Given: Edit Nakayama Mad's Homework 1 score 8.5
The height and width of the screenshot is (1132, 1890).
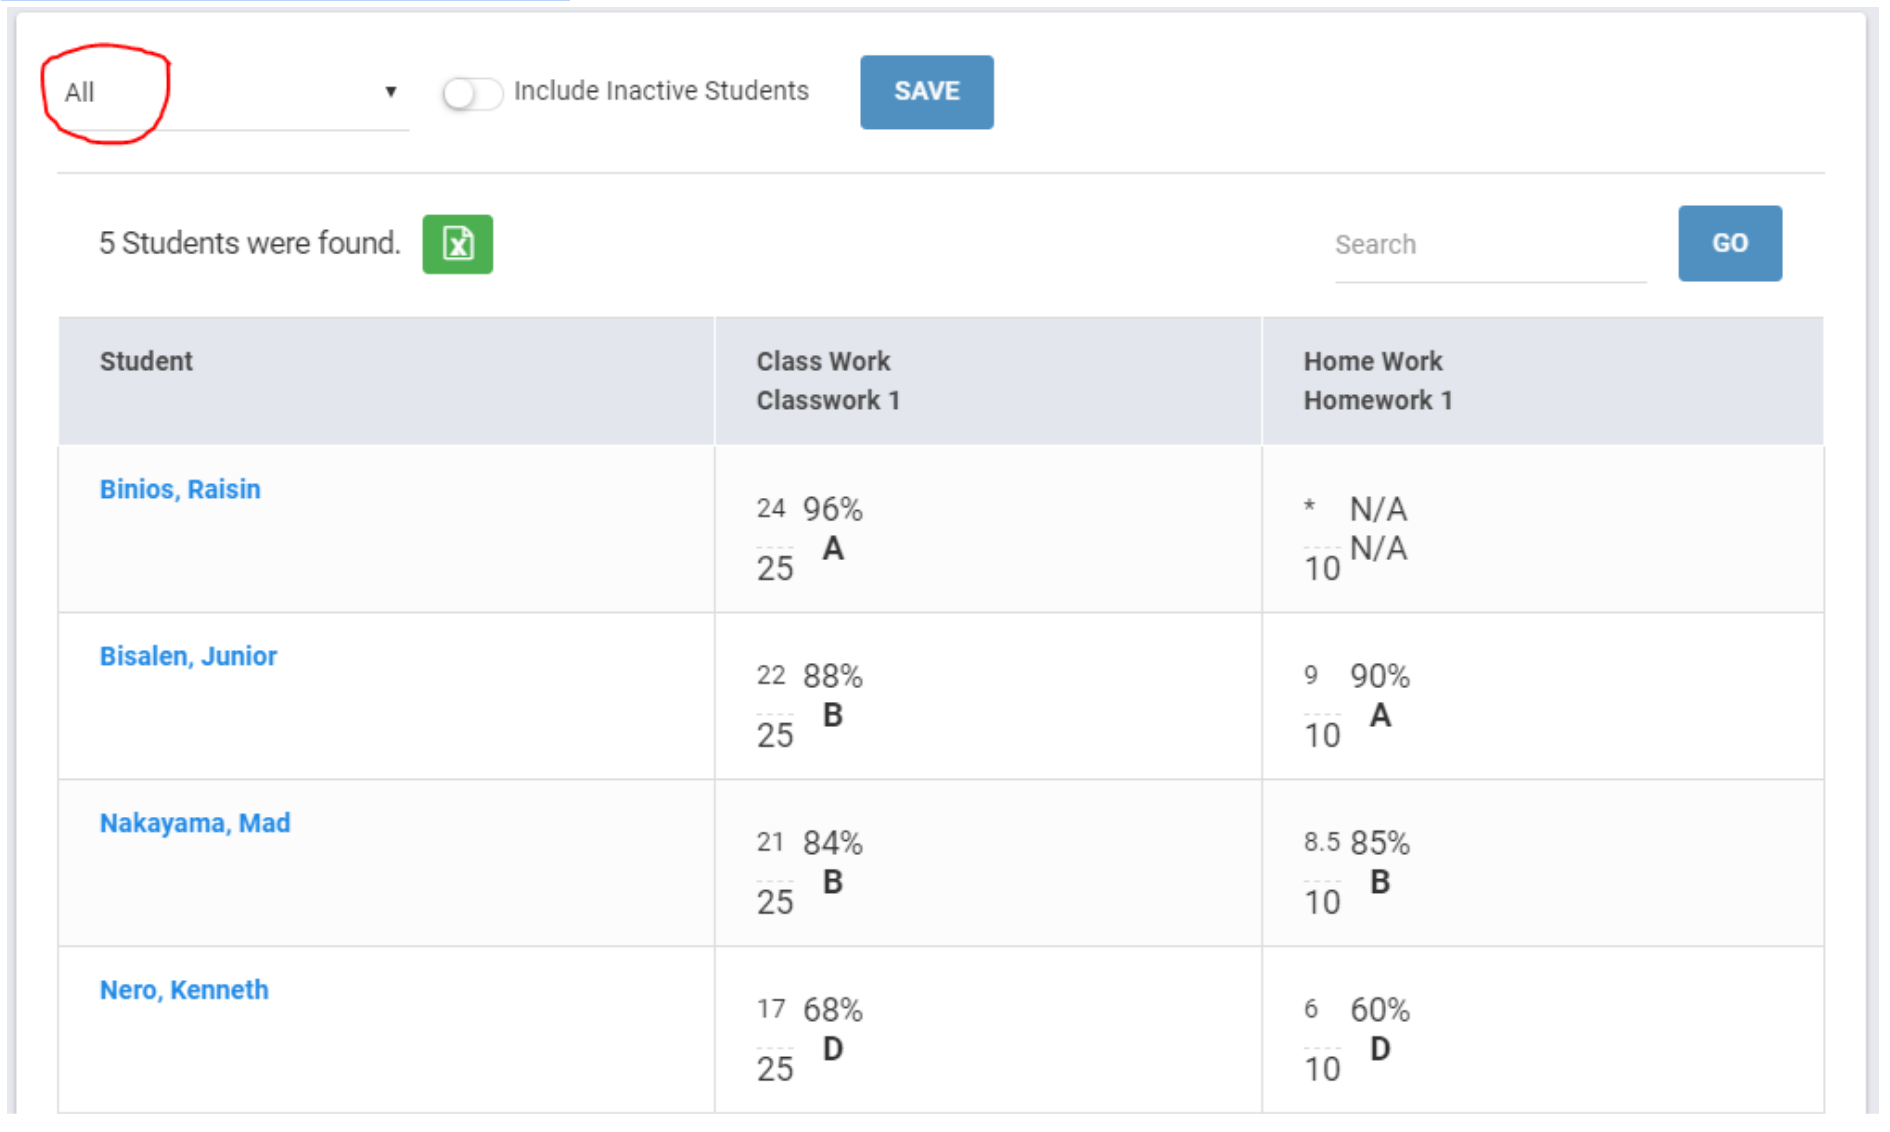Looking at the screenshot, I should point(1321,842).
